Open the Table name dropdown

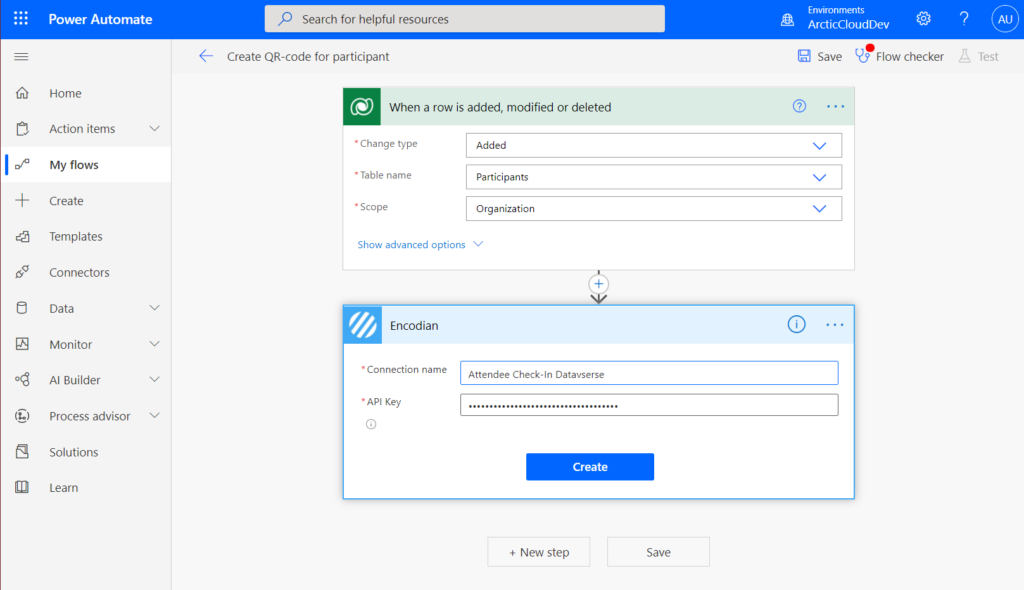point(654,177)
